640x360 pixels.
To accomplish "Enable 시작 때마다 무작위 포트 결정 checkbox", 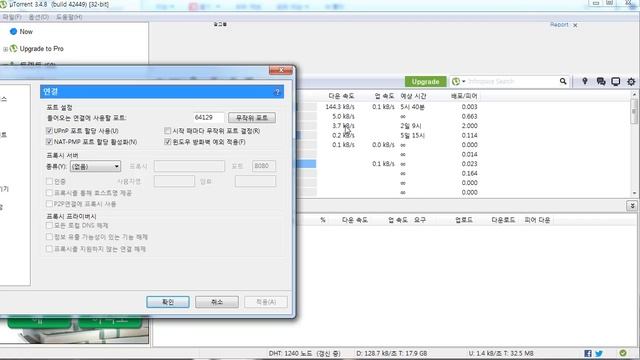I will pos(167,131).
